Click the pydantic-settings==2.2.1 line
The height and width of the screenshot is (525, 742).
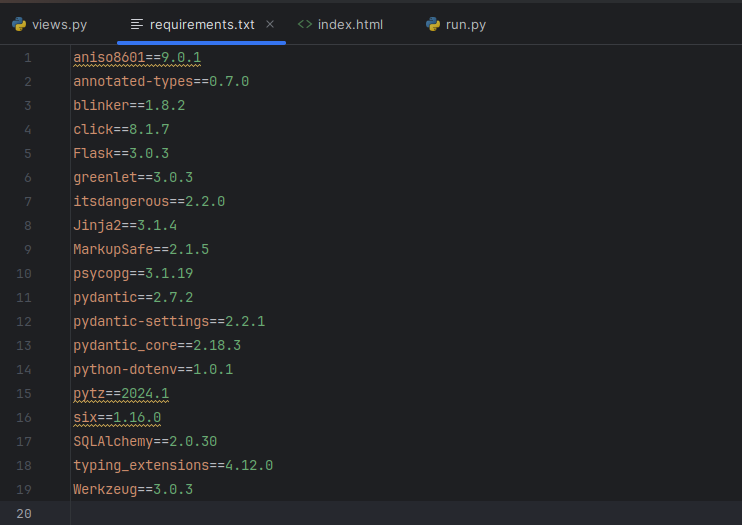click(x=169, y=321)
